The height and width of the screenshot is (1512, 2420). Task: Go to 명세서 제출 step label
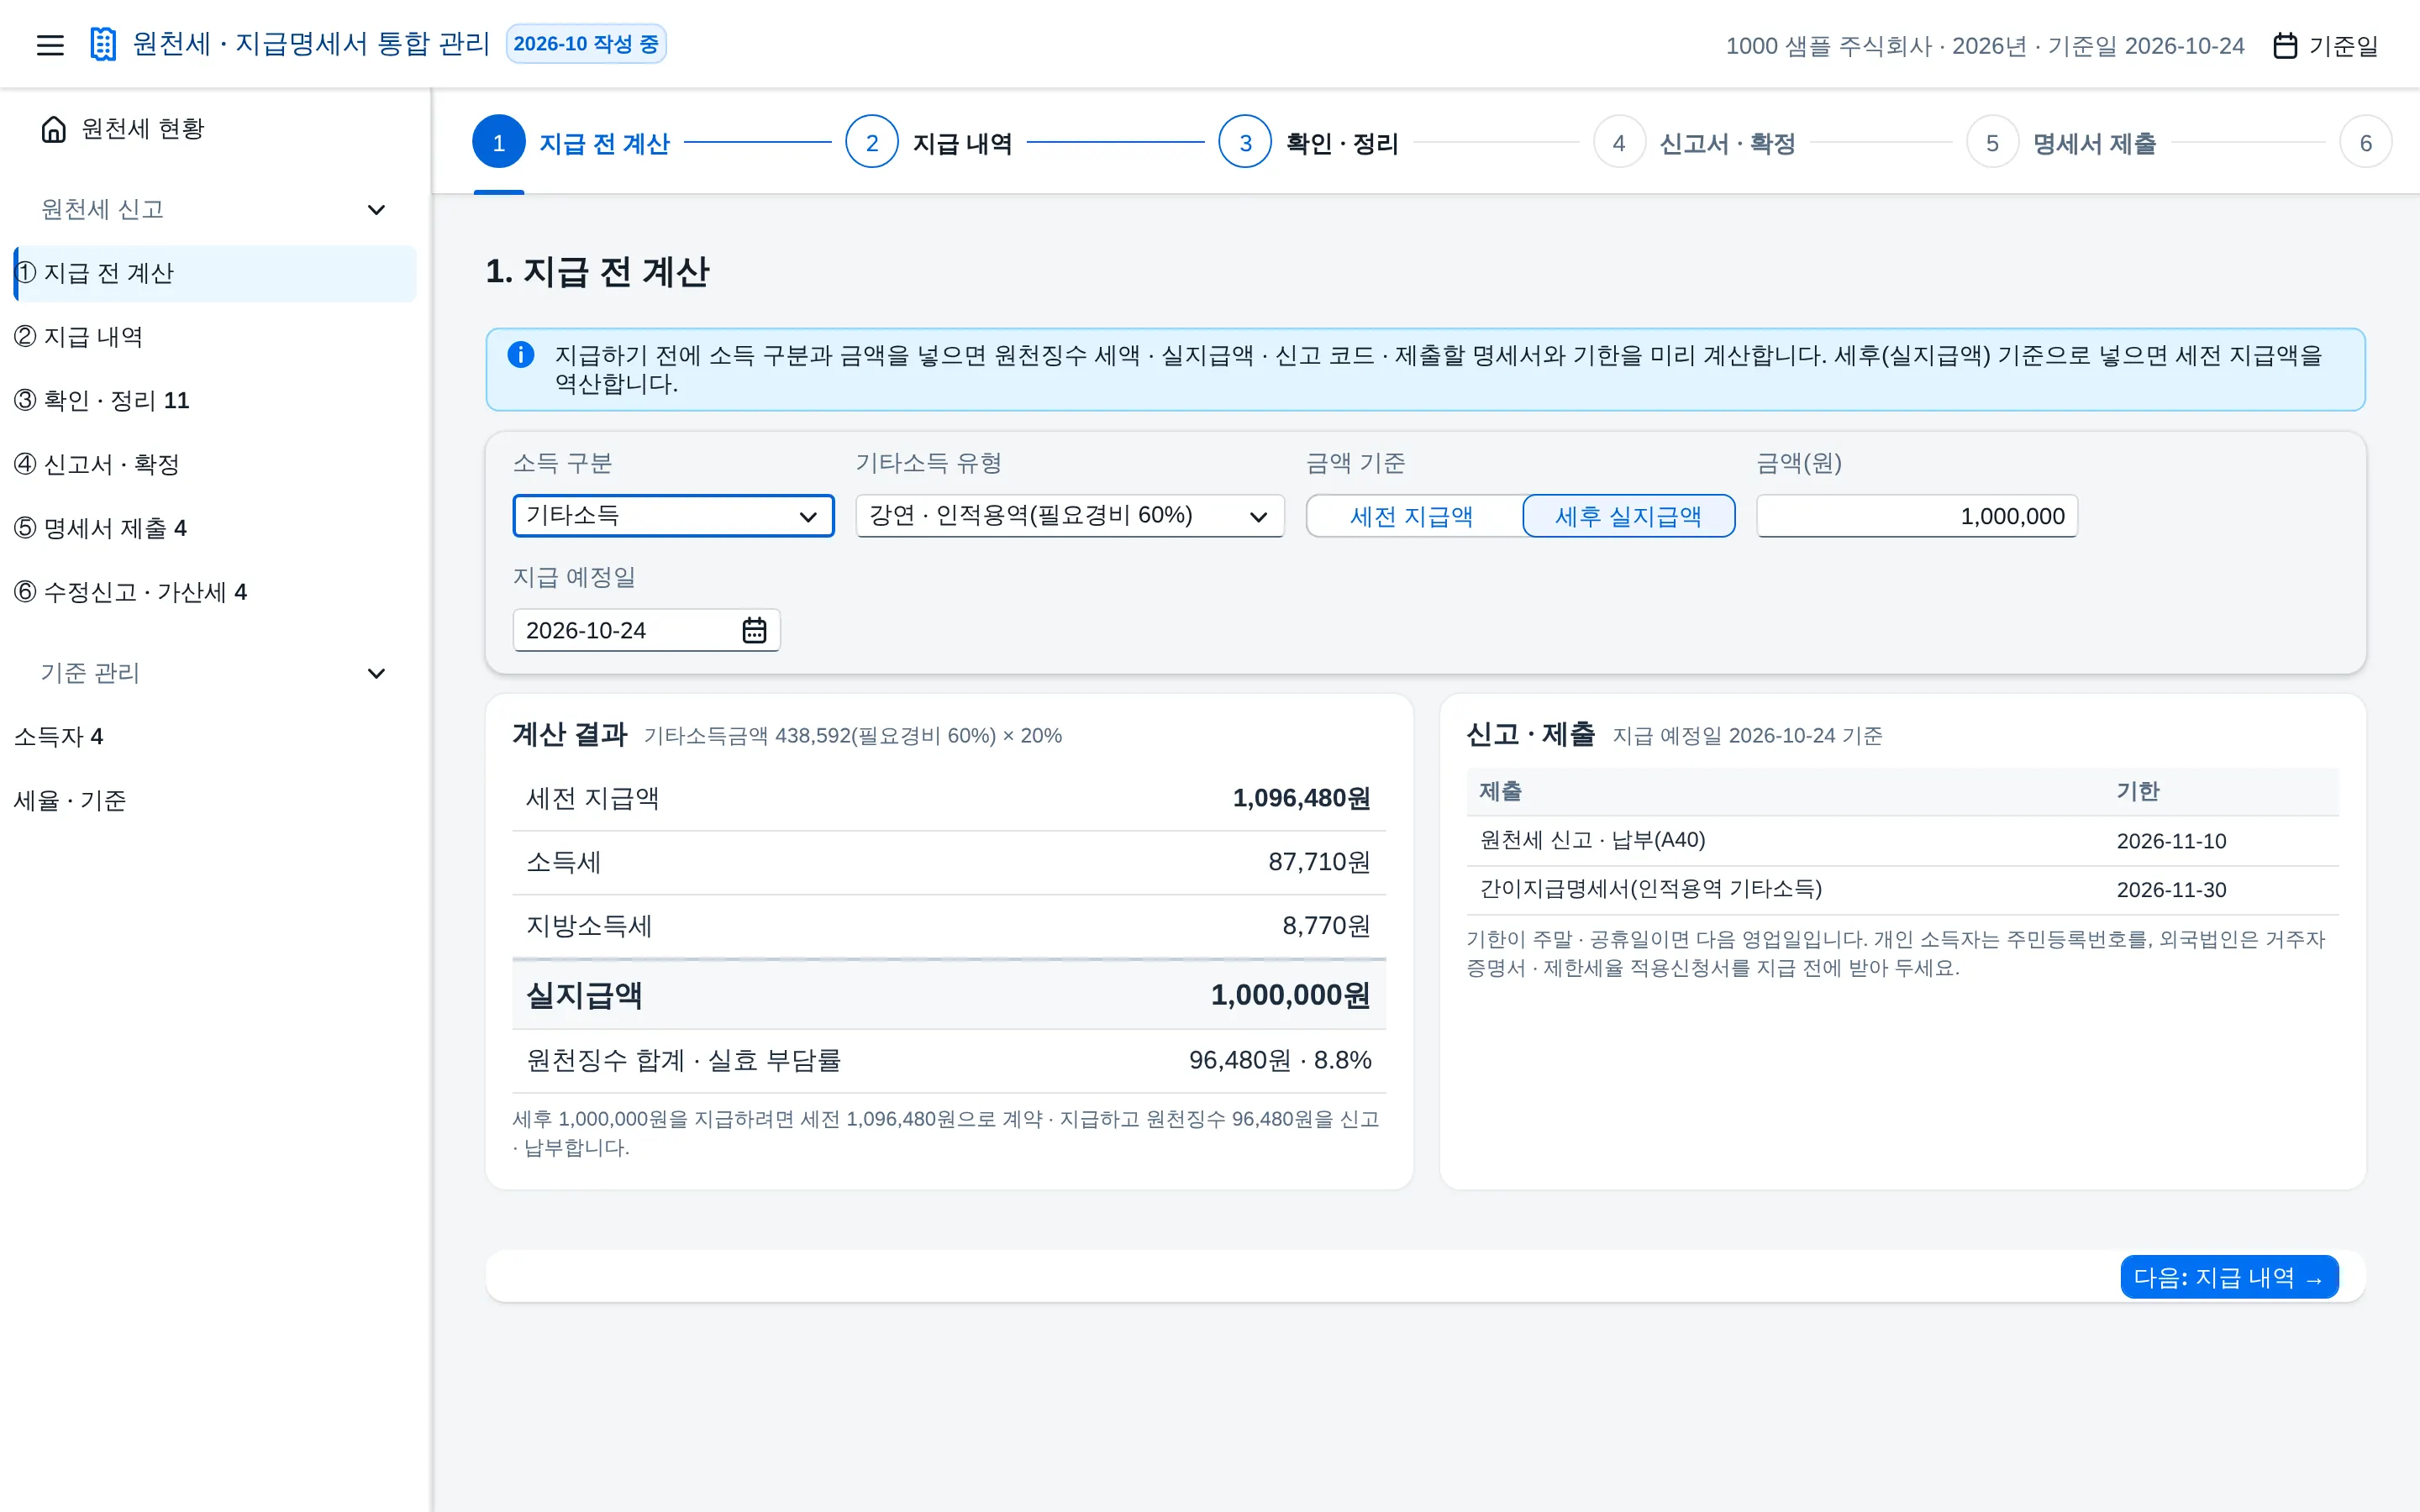2094,144
